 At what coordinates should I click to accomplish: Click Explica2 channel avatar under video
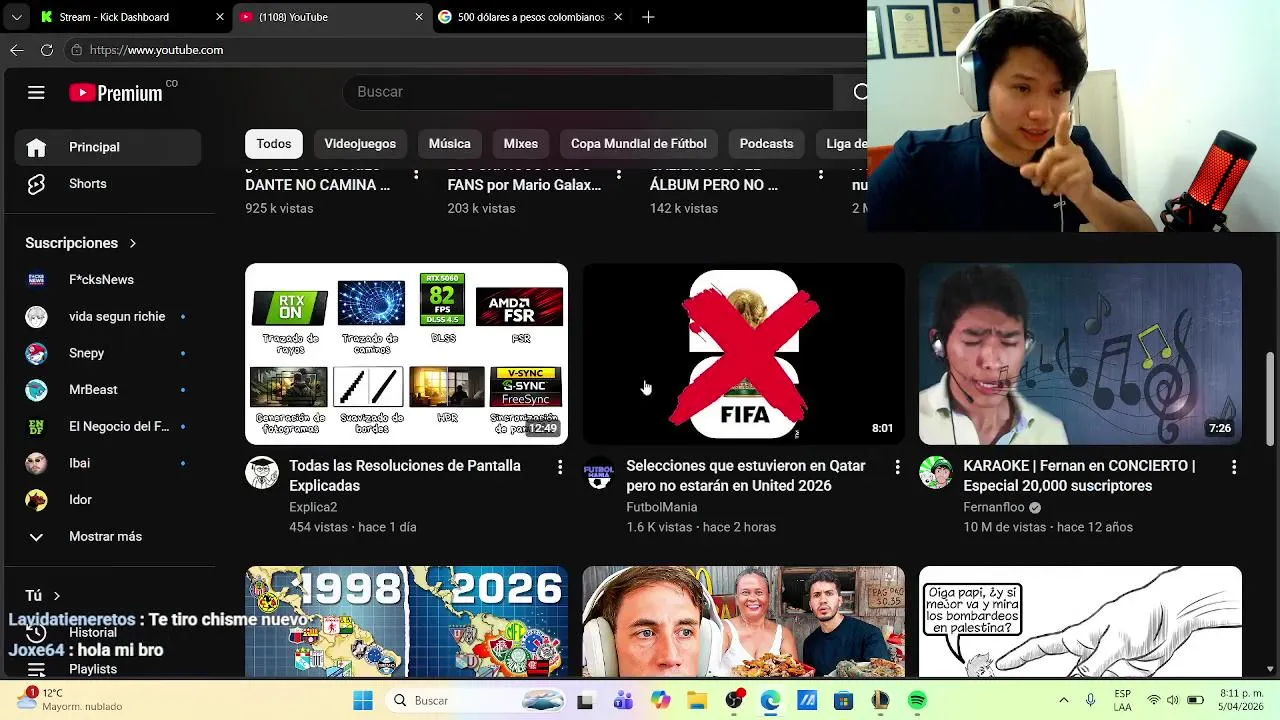262,473
